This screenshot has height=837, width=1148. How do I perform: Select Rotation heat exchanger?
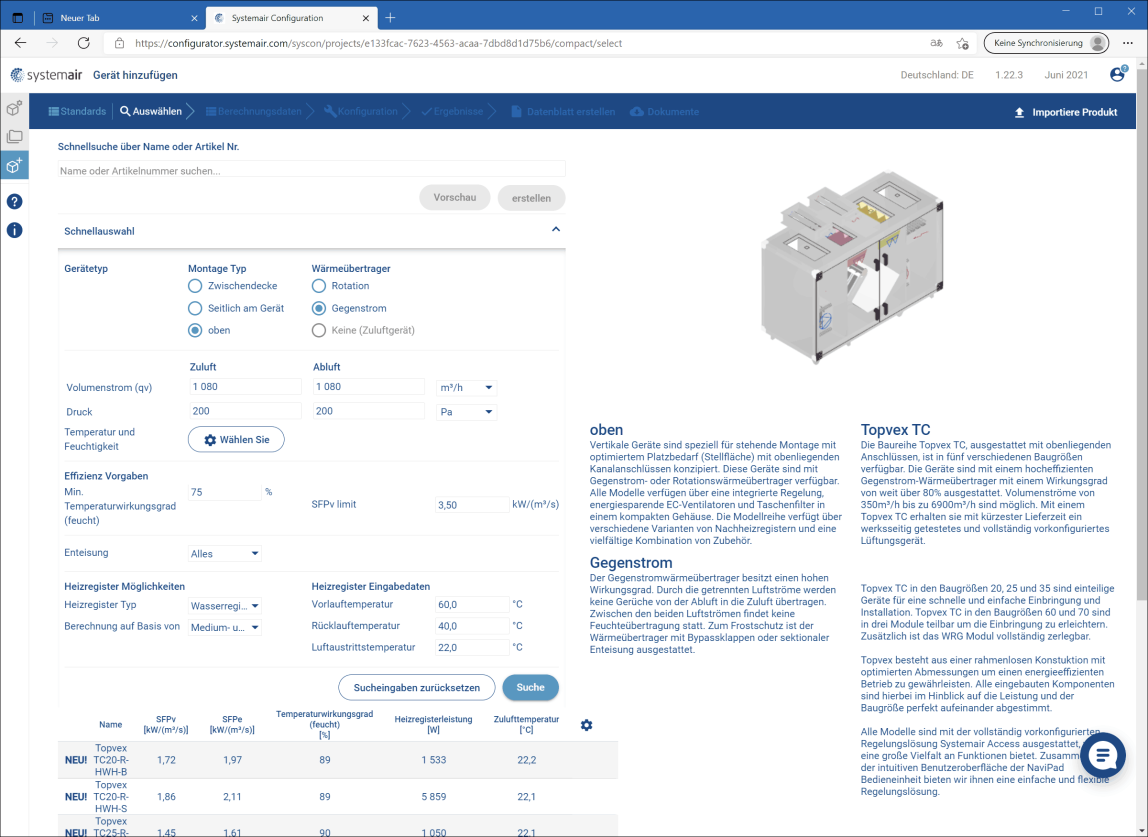[x=318, y=286]
